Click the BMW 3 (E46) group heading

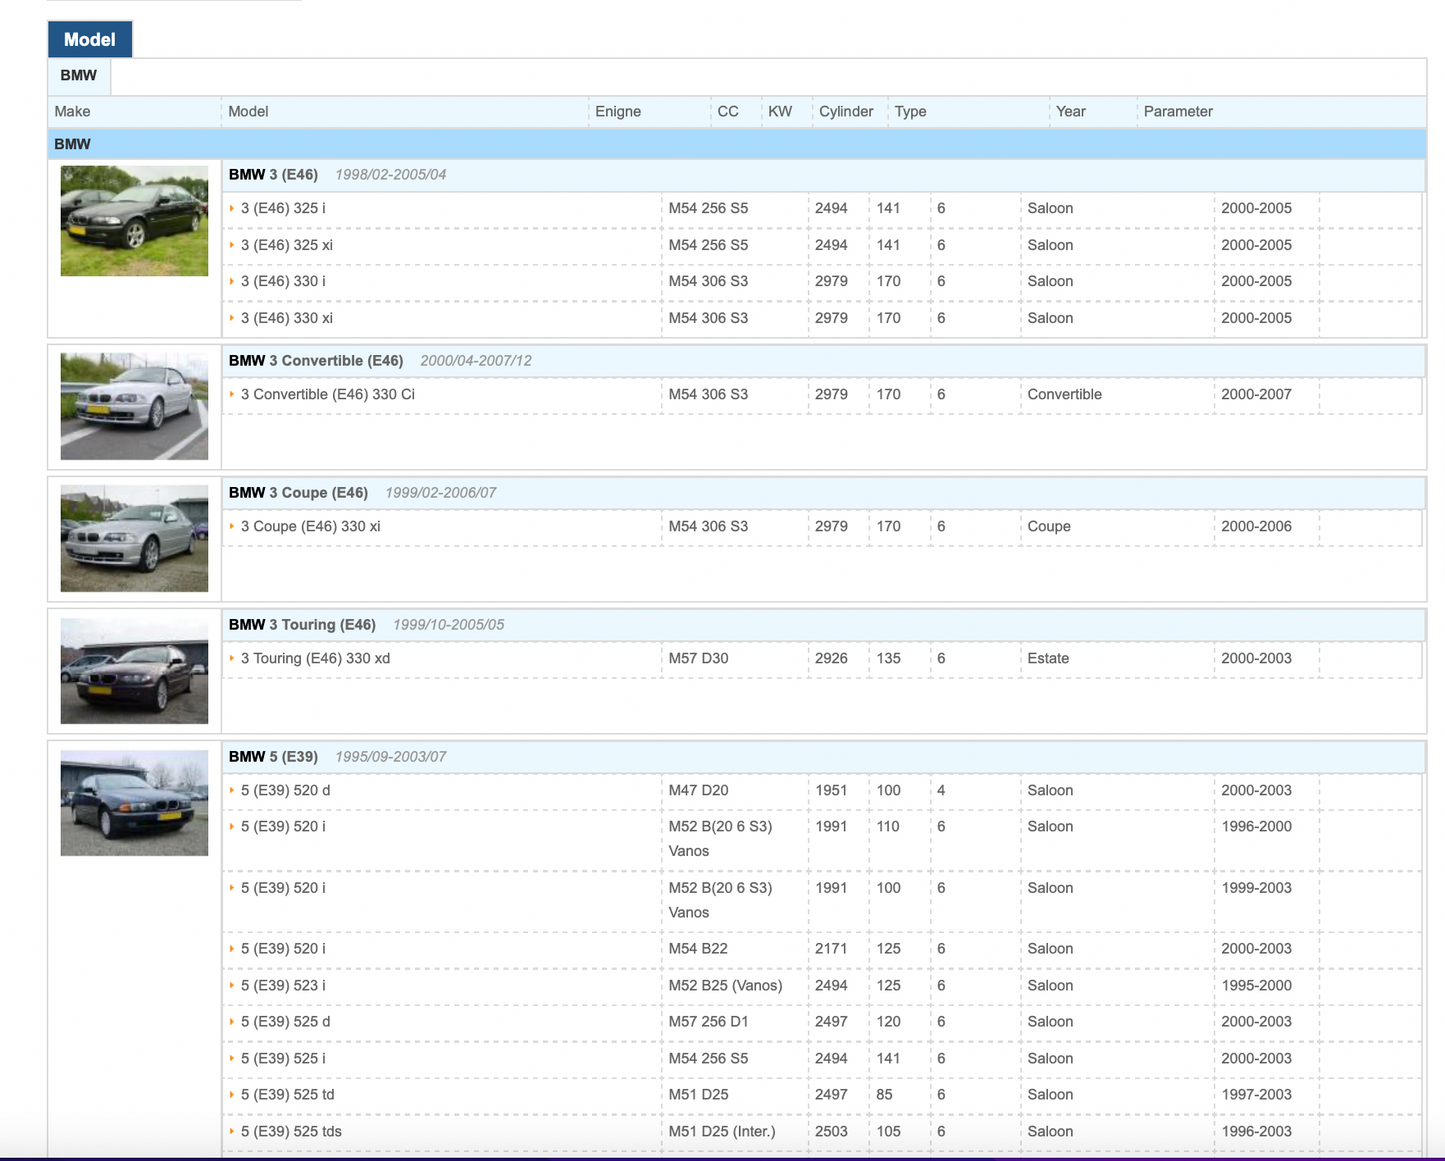pyautogui.click(x=273, y=175)
